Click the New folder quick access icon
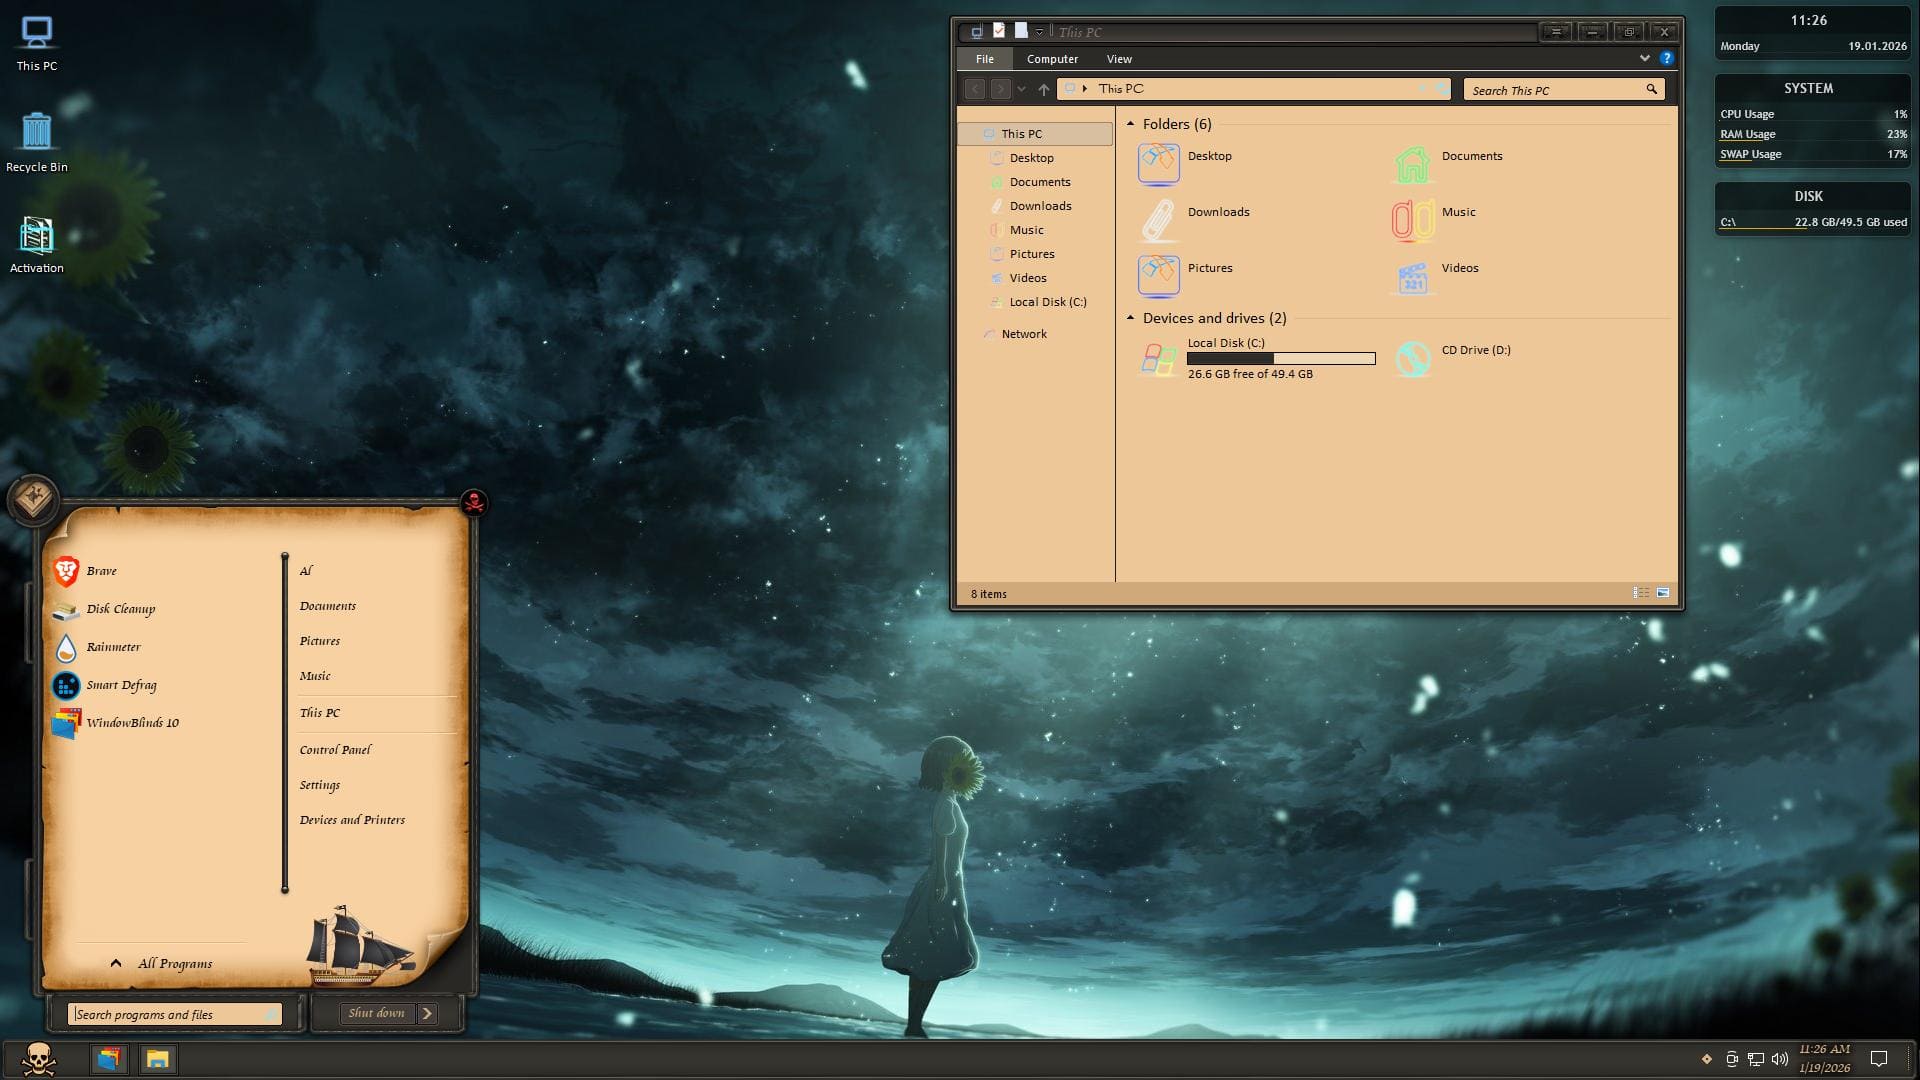Viewport: 1920px width, 1080px height. [1020, 31]
